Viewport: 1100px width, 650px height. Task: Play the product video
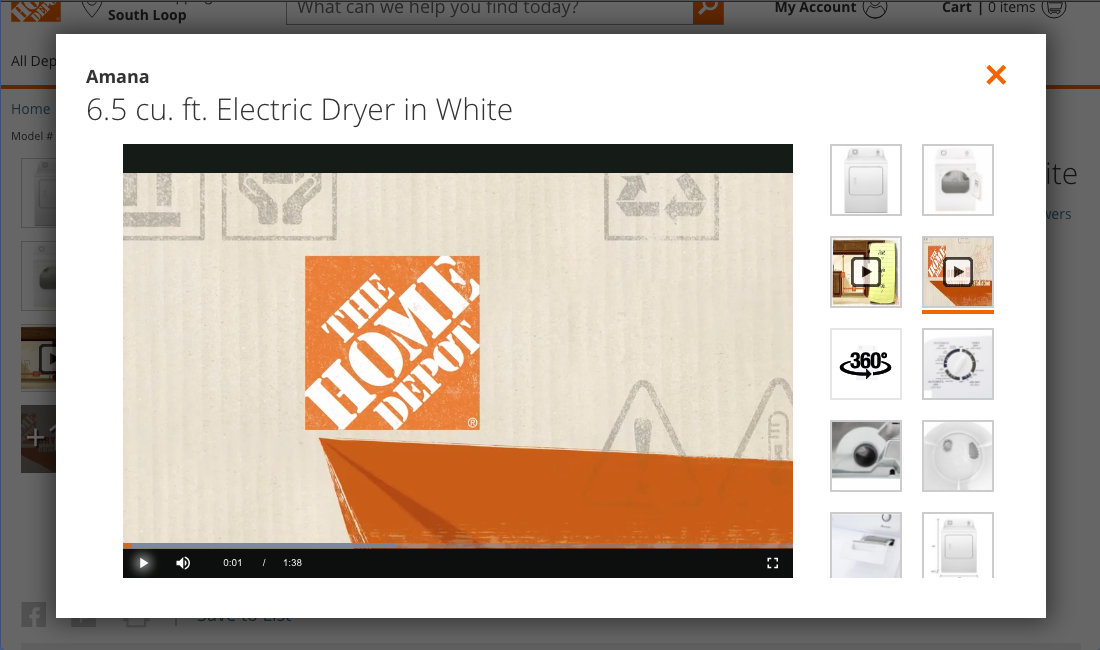(x=143, y=563)
